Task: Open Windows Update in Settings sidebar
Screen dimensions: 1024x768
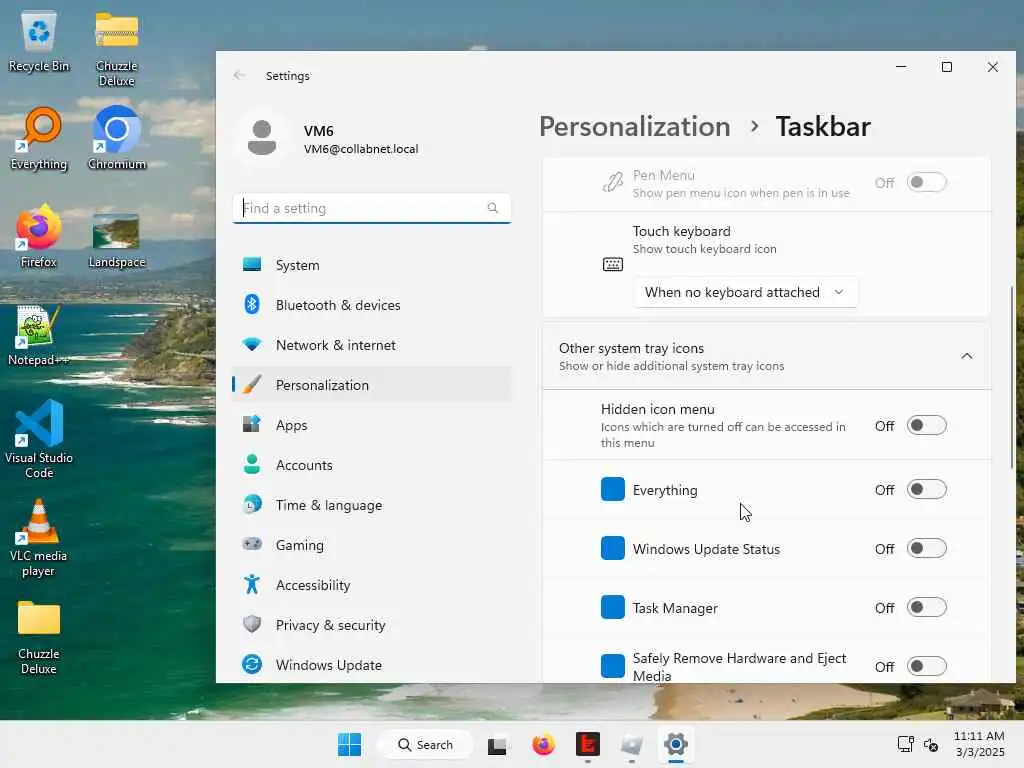Action: 372,665
